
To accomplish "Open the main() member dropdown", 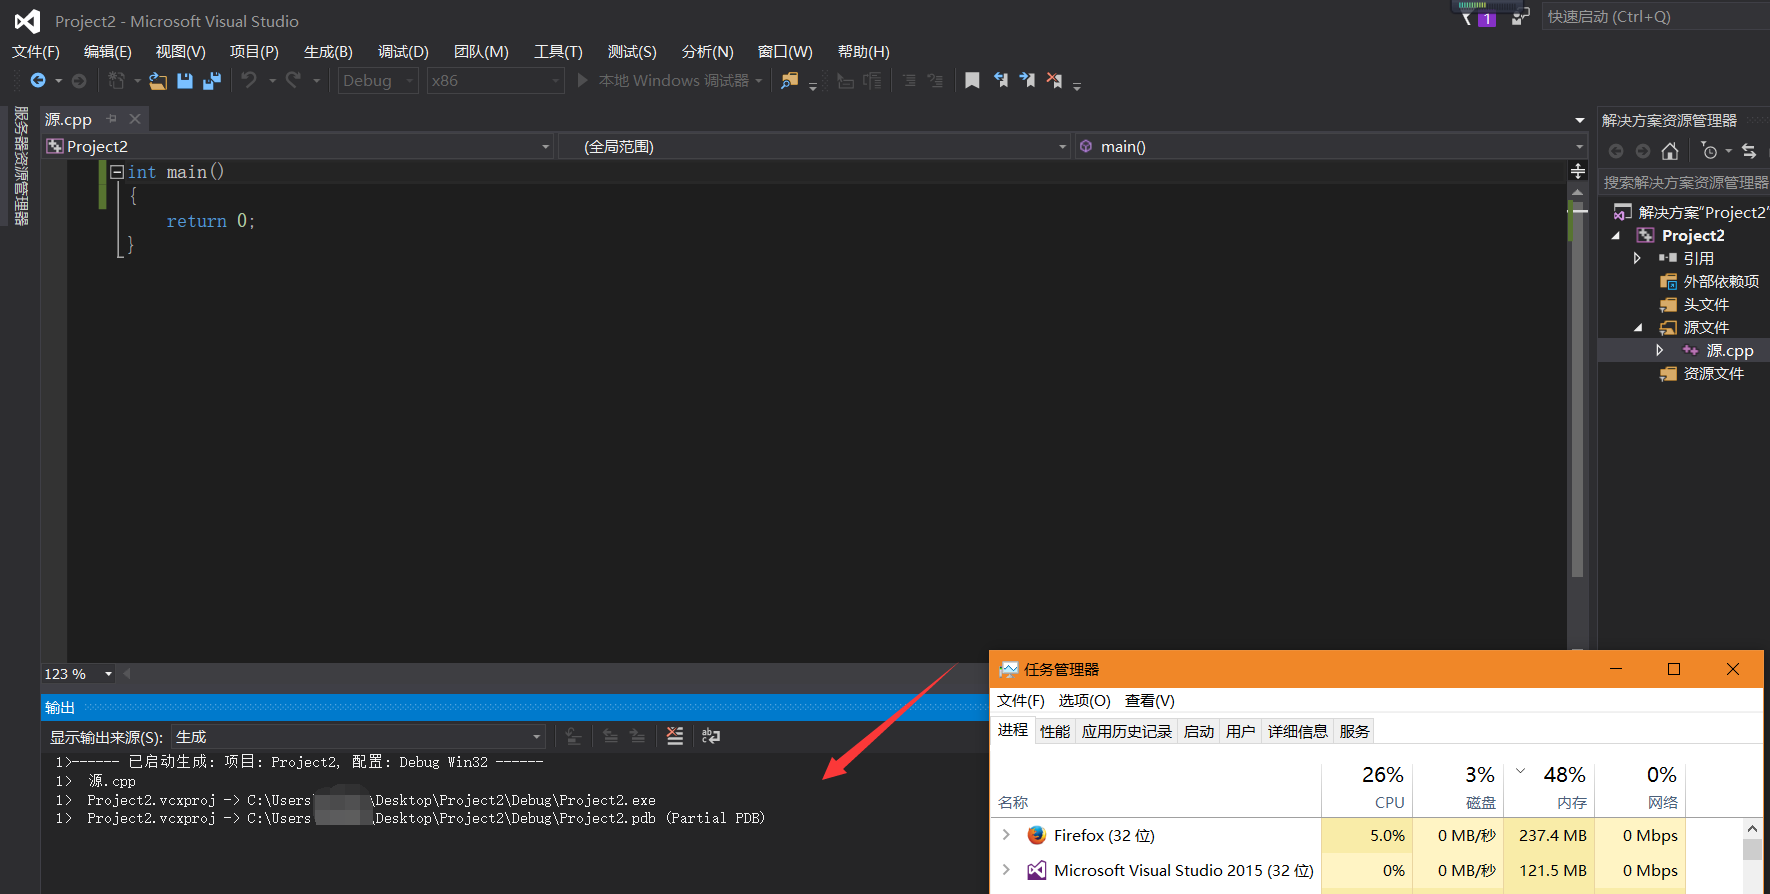I will tap(1331, 146).
